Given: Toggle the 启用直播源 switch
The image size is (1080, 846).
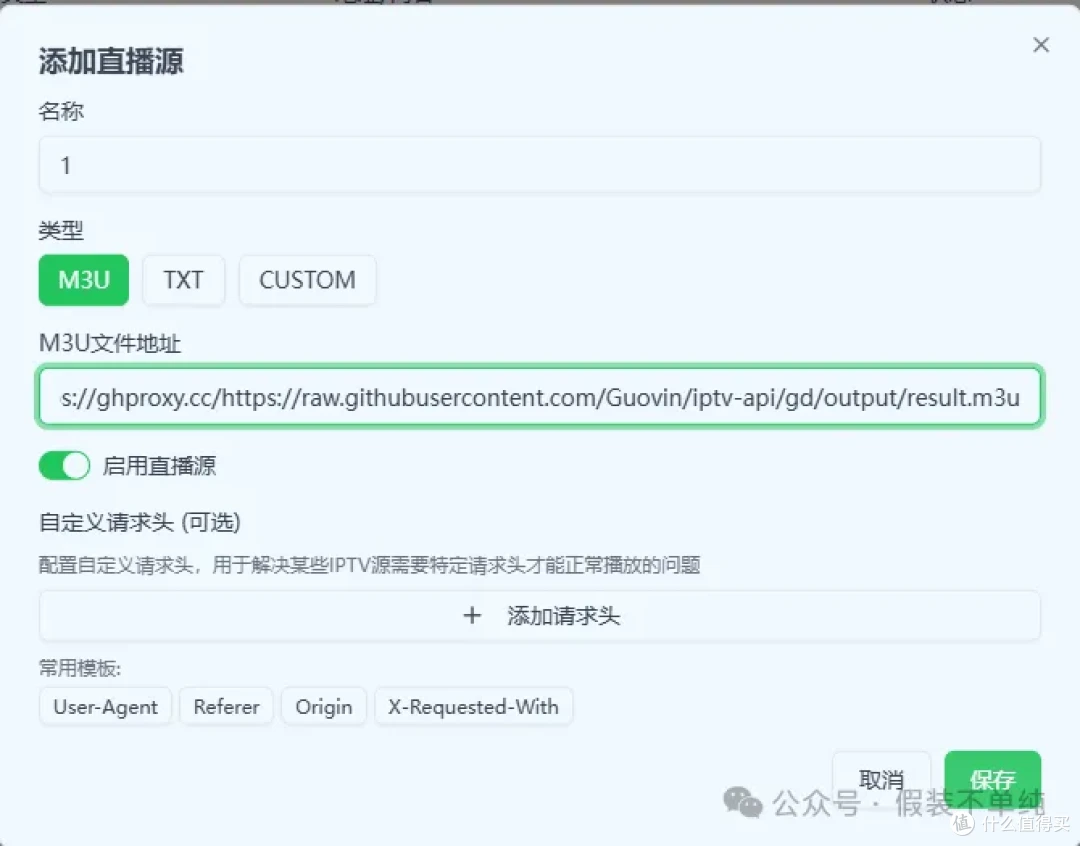Looking at the screenshot, I should (64, 466).
